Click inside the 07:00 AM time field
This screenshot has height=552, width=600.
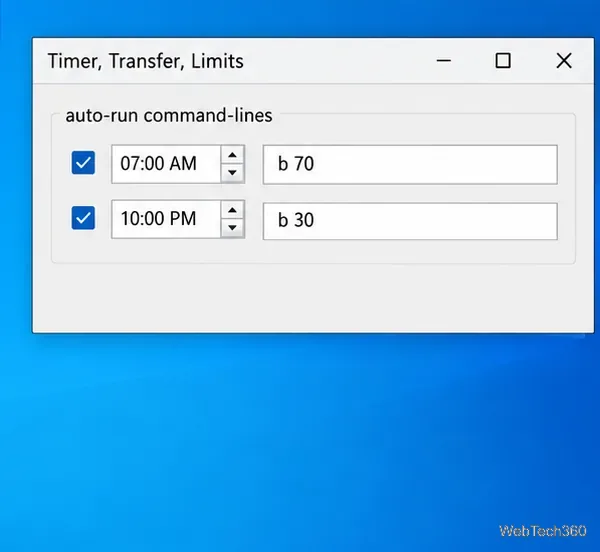(166, 164)
